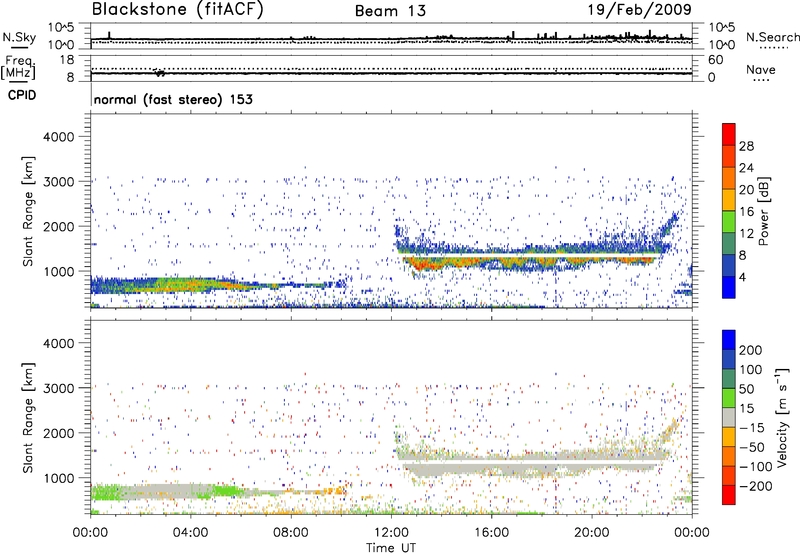
Task: Click 'Slant Range [km]' label of velocity panel
Action: 28,417
